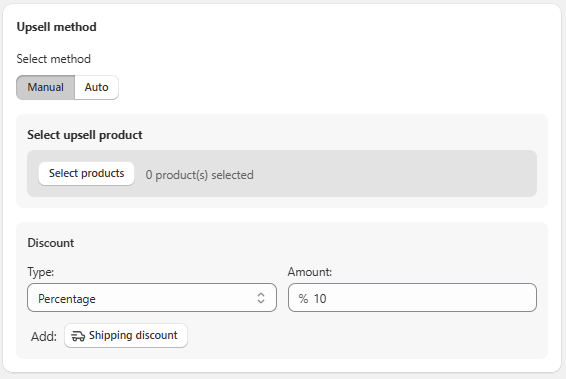
Task: Click the 'Type:' field label
Action: click(41, 272)
